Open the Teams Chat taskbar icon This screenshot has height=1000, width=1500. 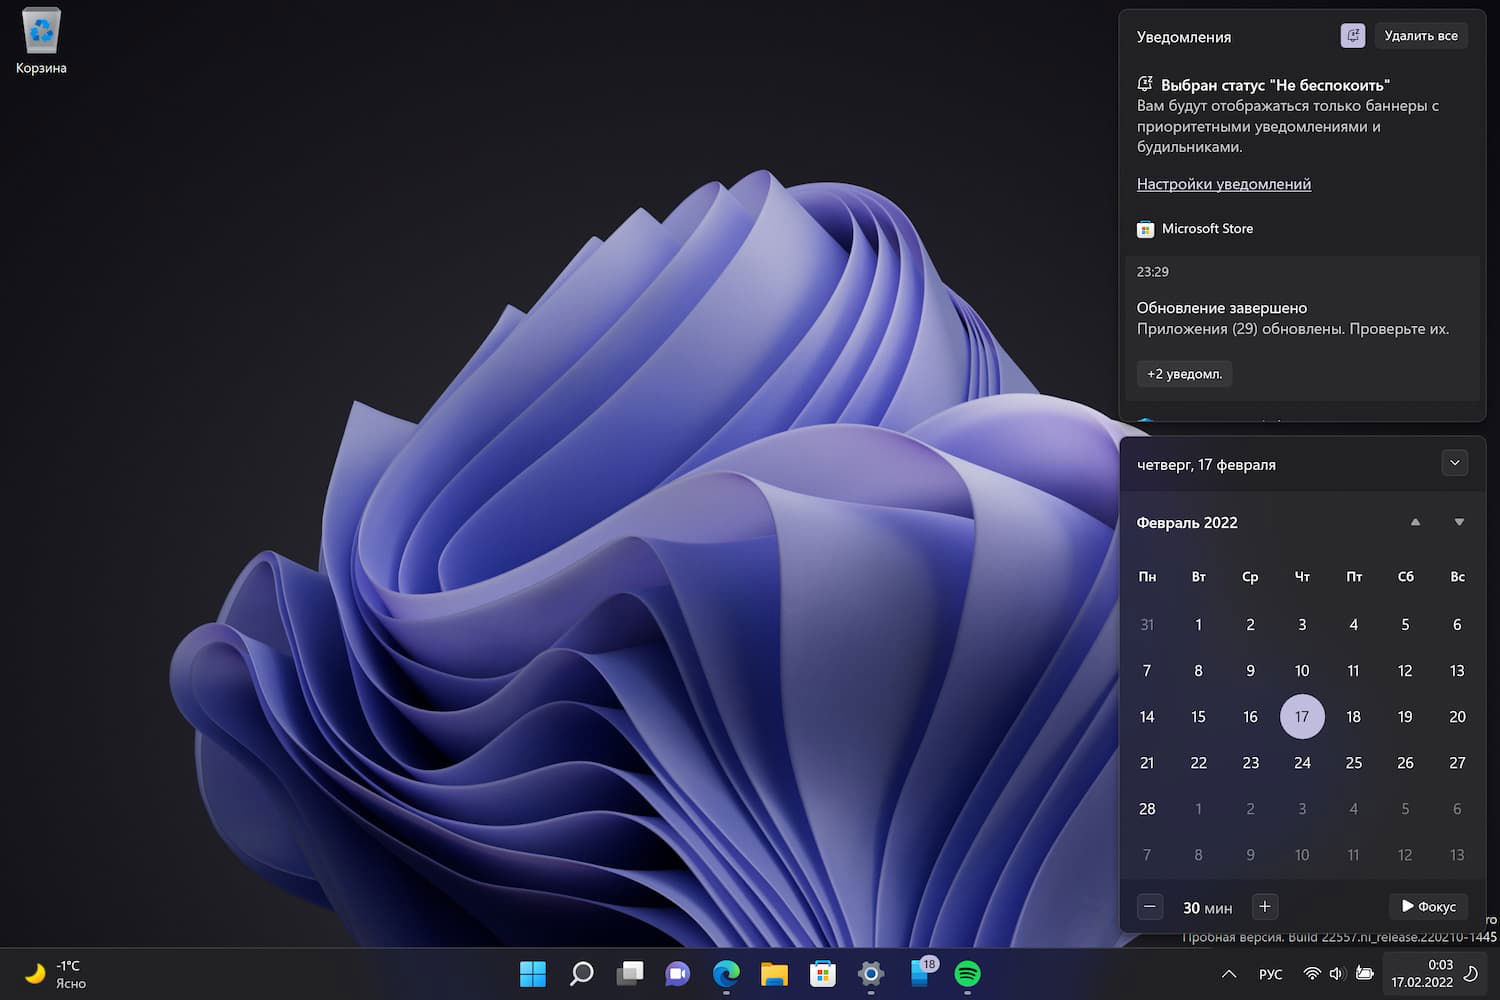tap(678, 973)
